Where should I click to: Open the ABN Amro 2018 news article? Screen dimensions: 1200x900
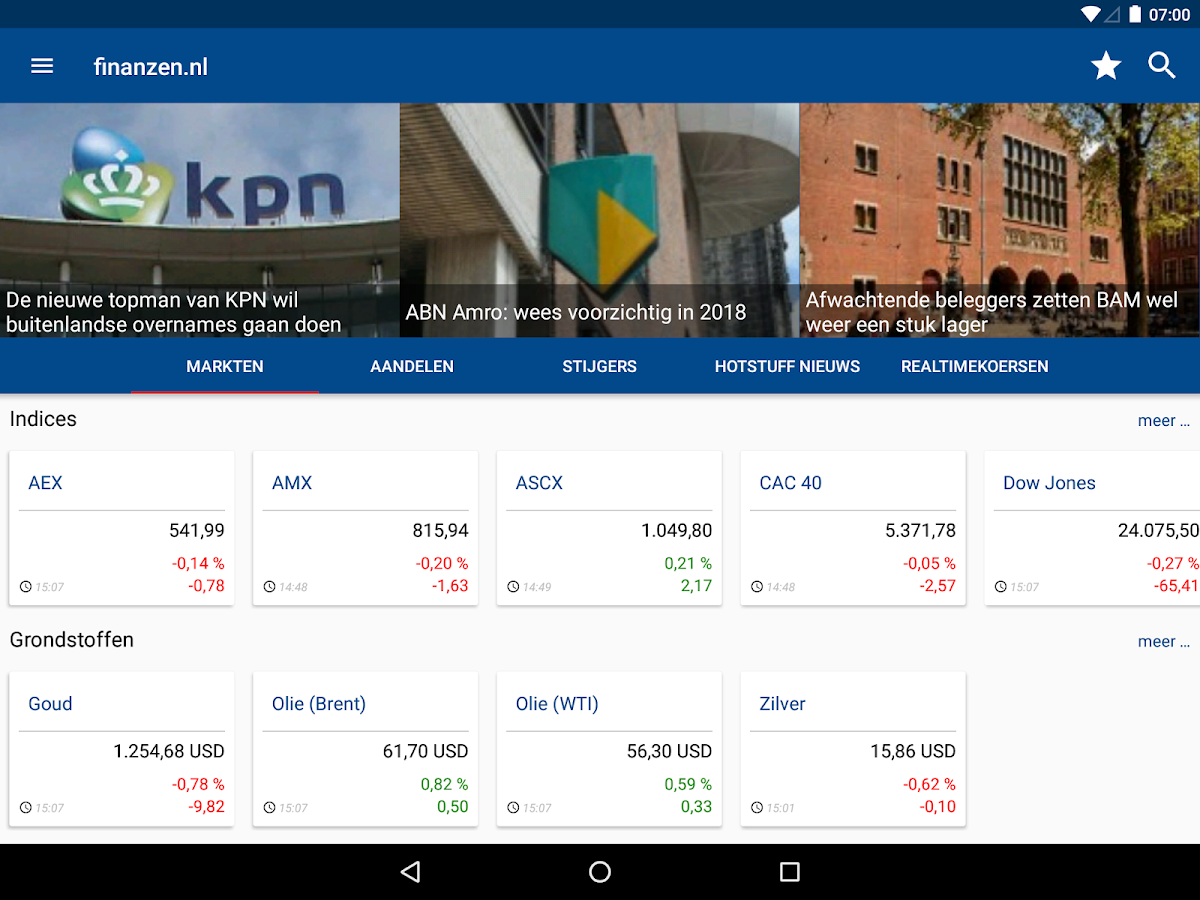click(600, 220)
